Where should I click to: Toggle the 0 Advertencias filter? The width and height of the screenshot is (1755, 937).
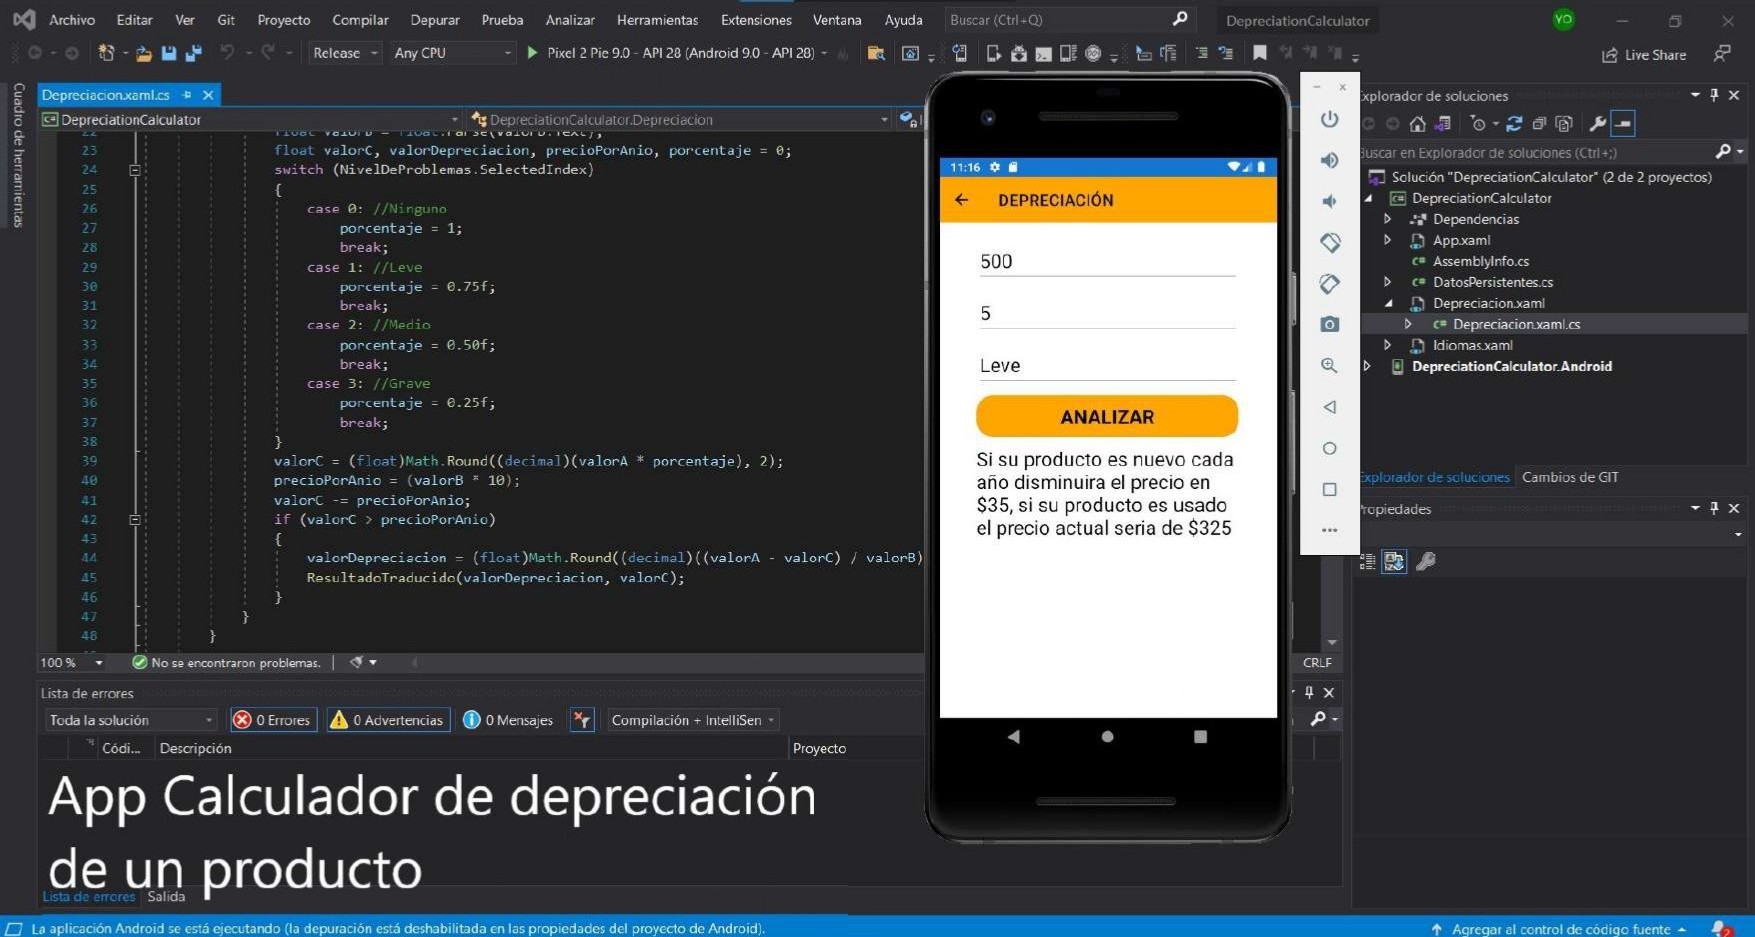click(x=387, y=720)
